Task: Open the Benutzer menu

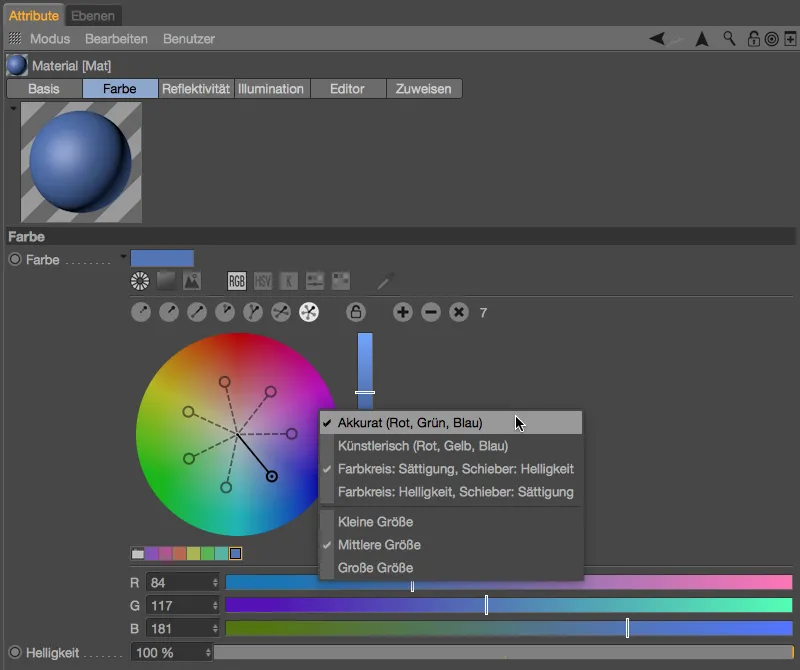Action: [189, 39]
